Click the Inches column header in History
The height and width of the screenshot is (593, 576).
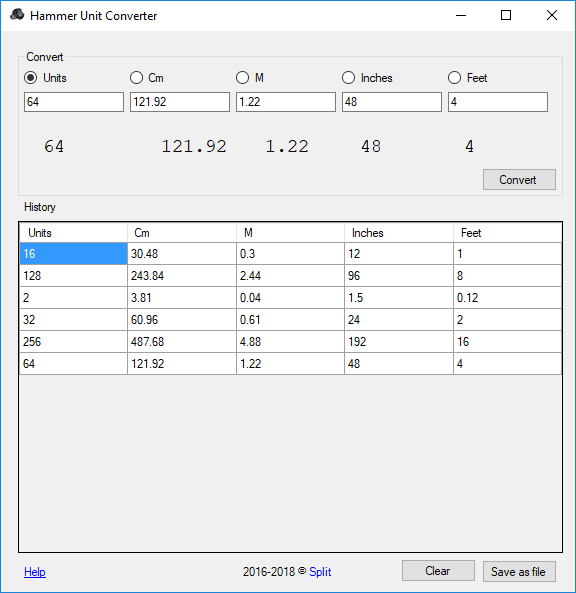(x=399, y=233)
